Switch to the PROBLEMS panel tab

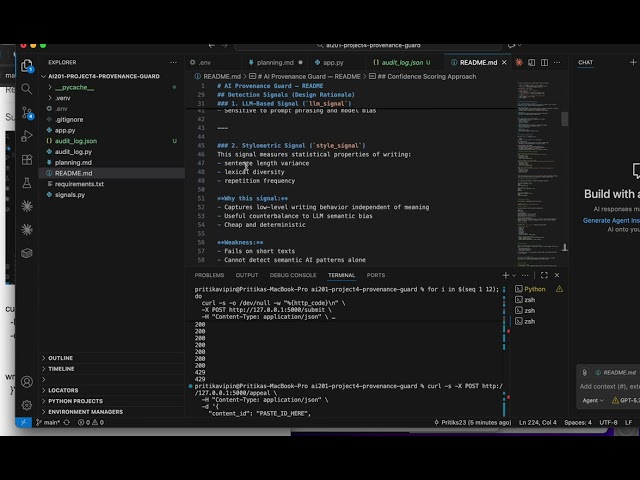(x=209, y=276)
